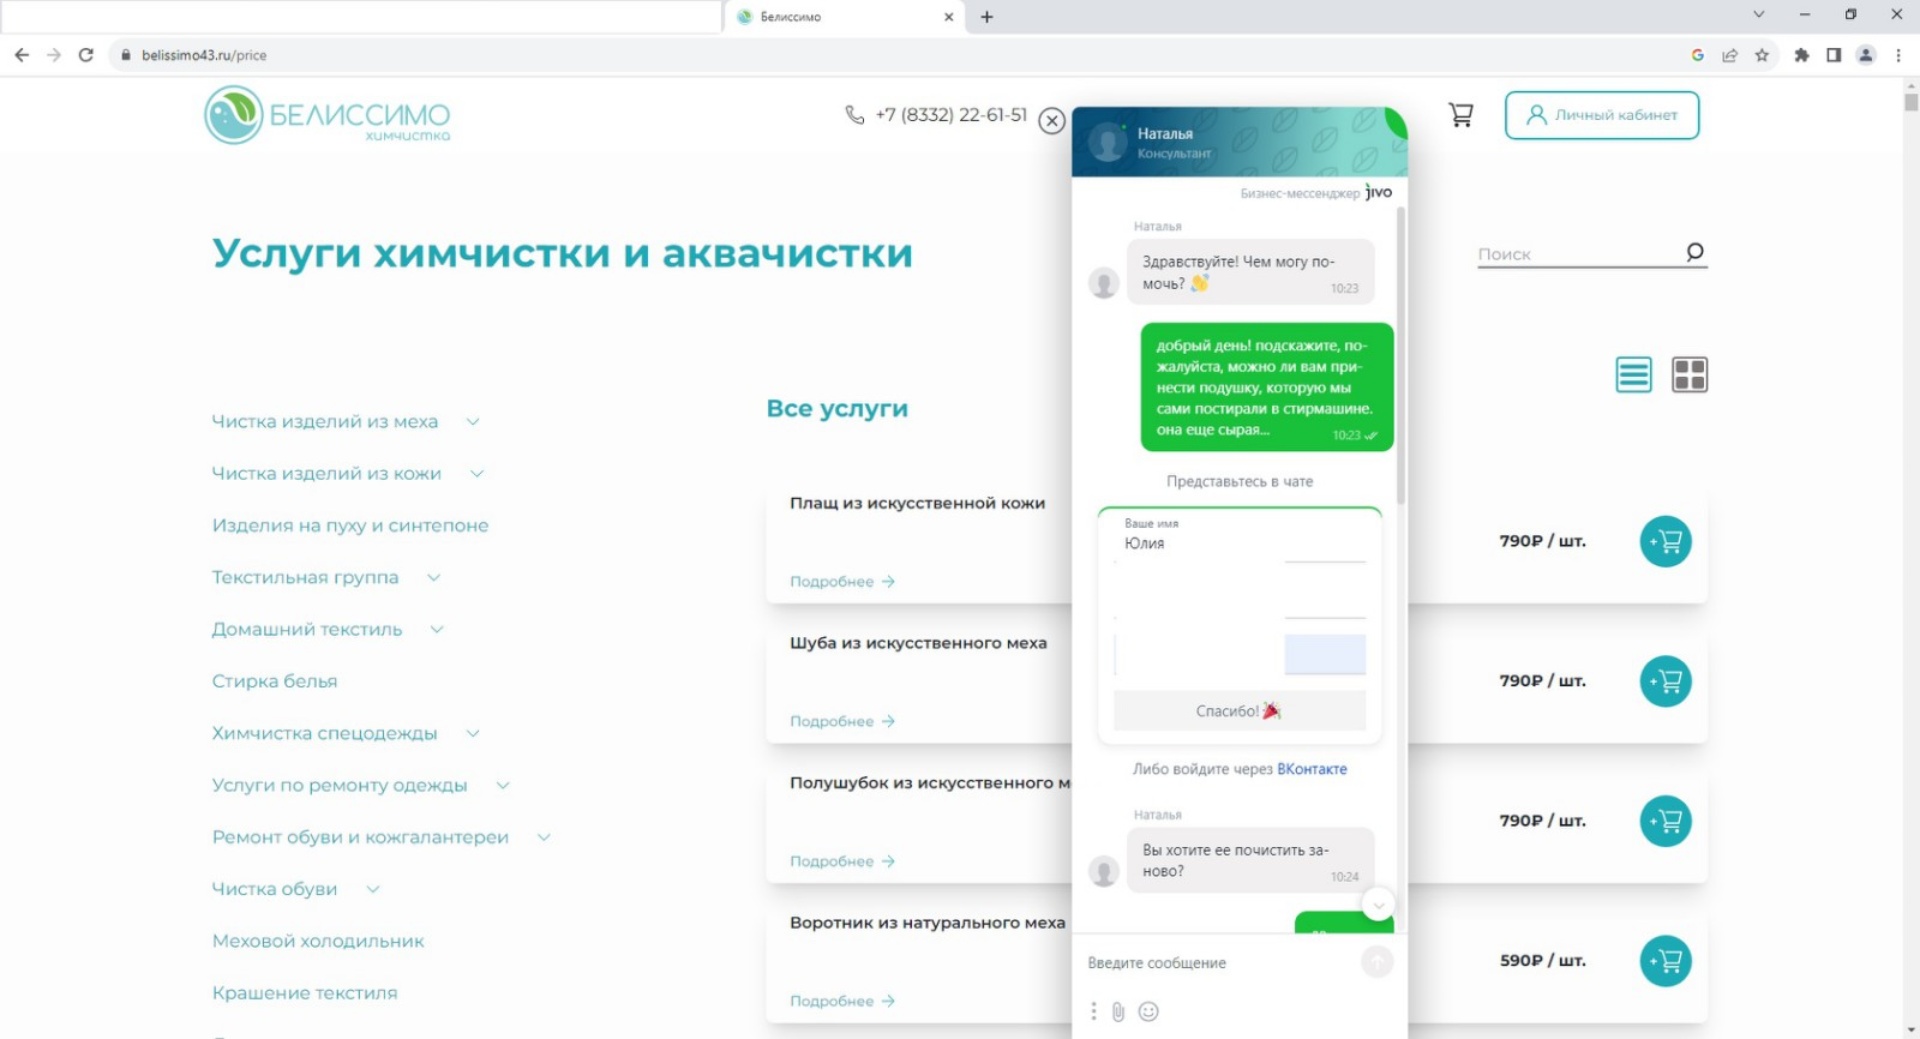The width and height of the screenshot is (1920, 1039).
Task: Bookmark this page with the star icon
Action: 1762,55
